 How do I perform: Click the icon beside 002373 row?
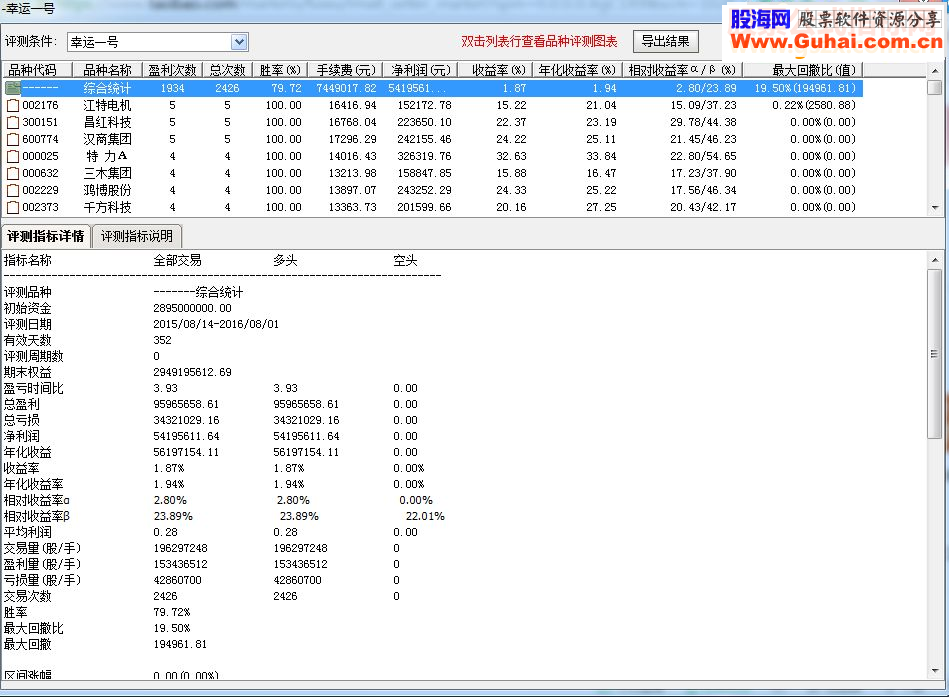pyautogui.click(x=13, y=207)
